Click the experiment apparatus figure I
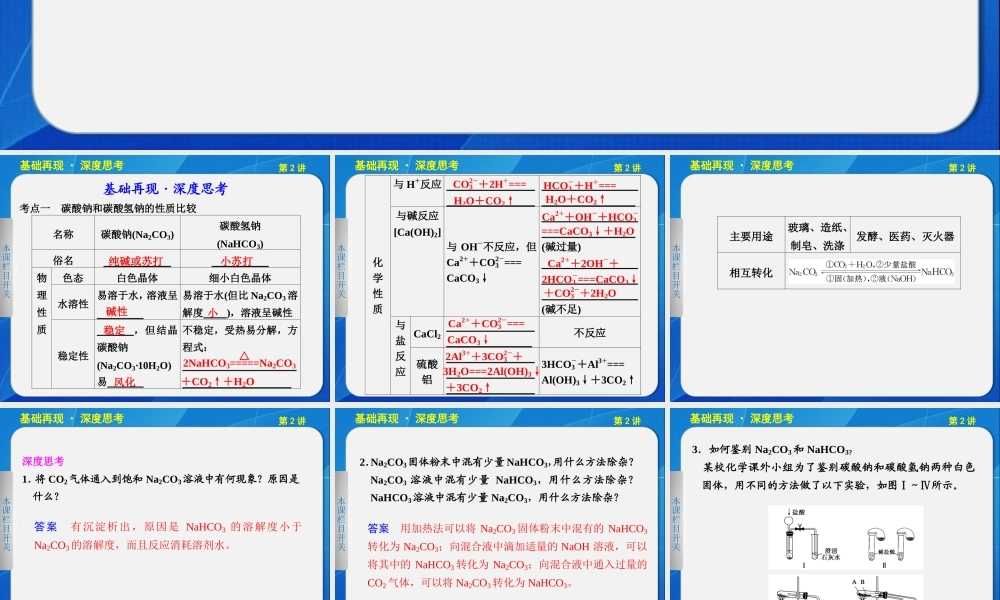The width and height of the screenshot is (1000, 600). point(805,537)
